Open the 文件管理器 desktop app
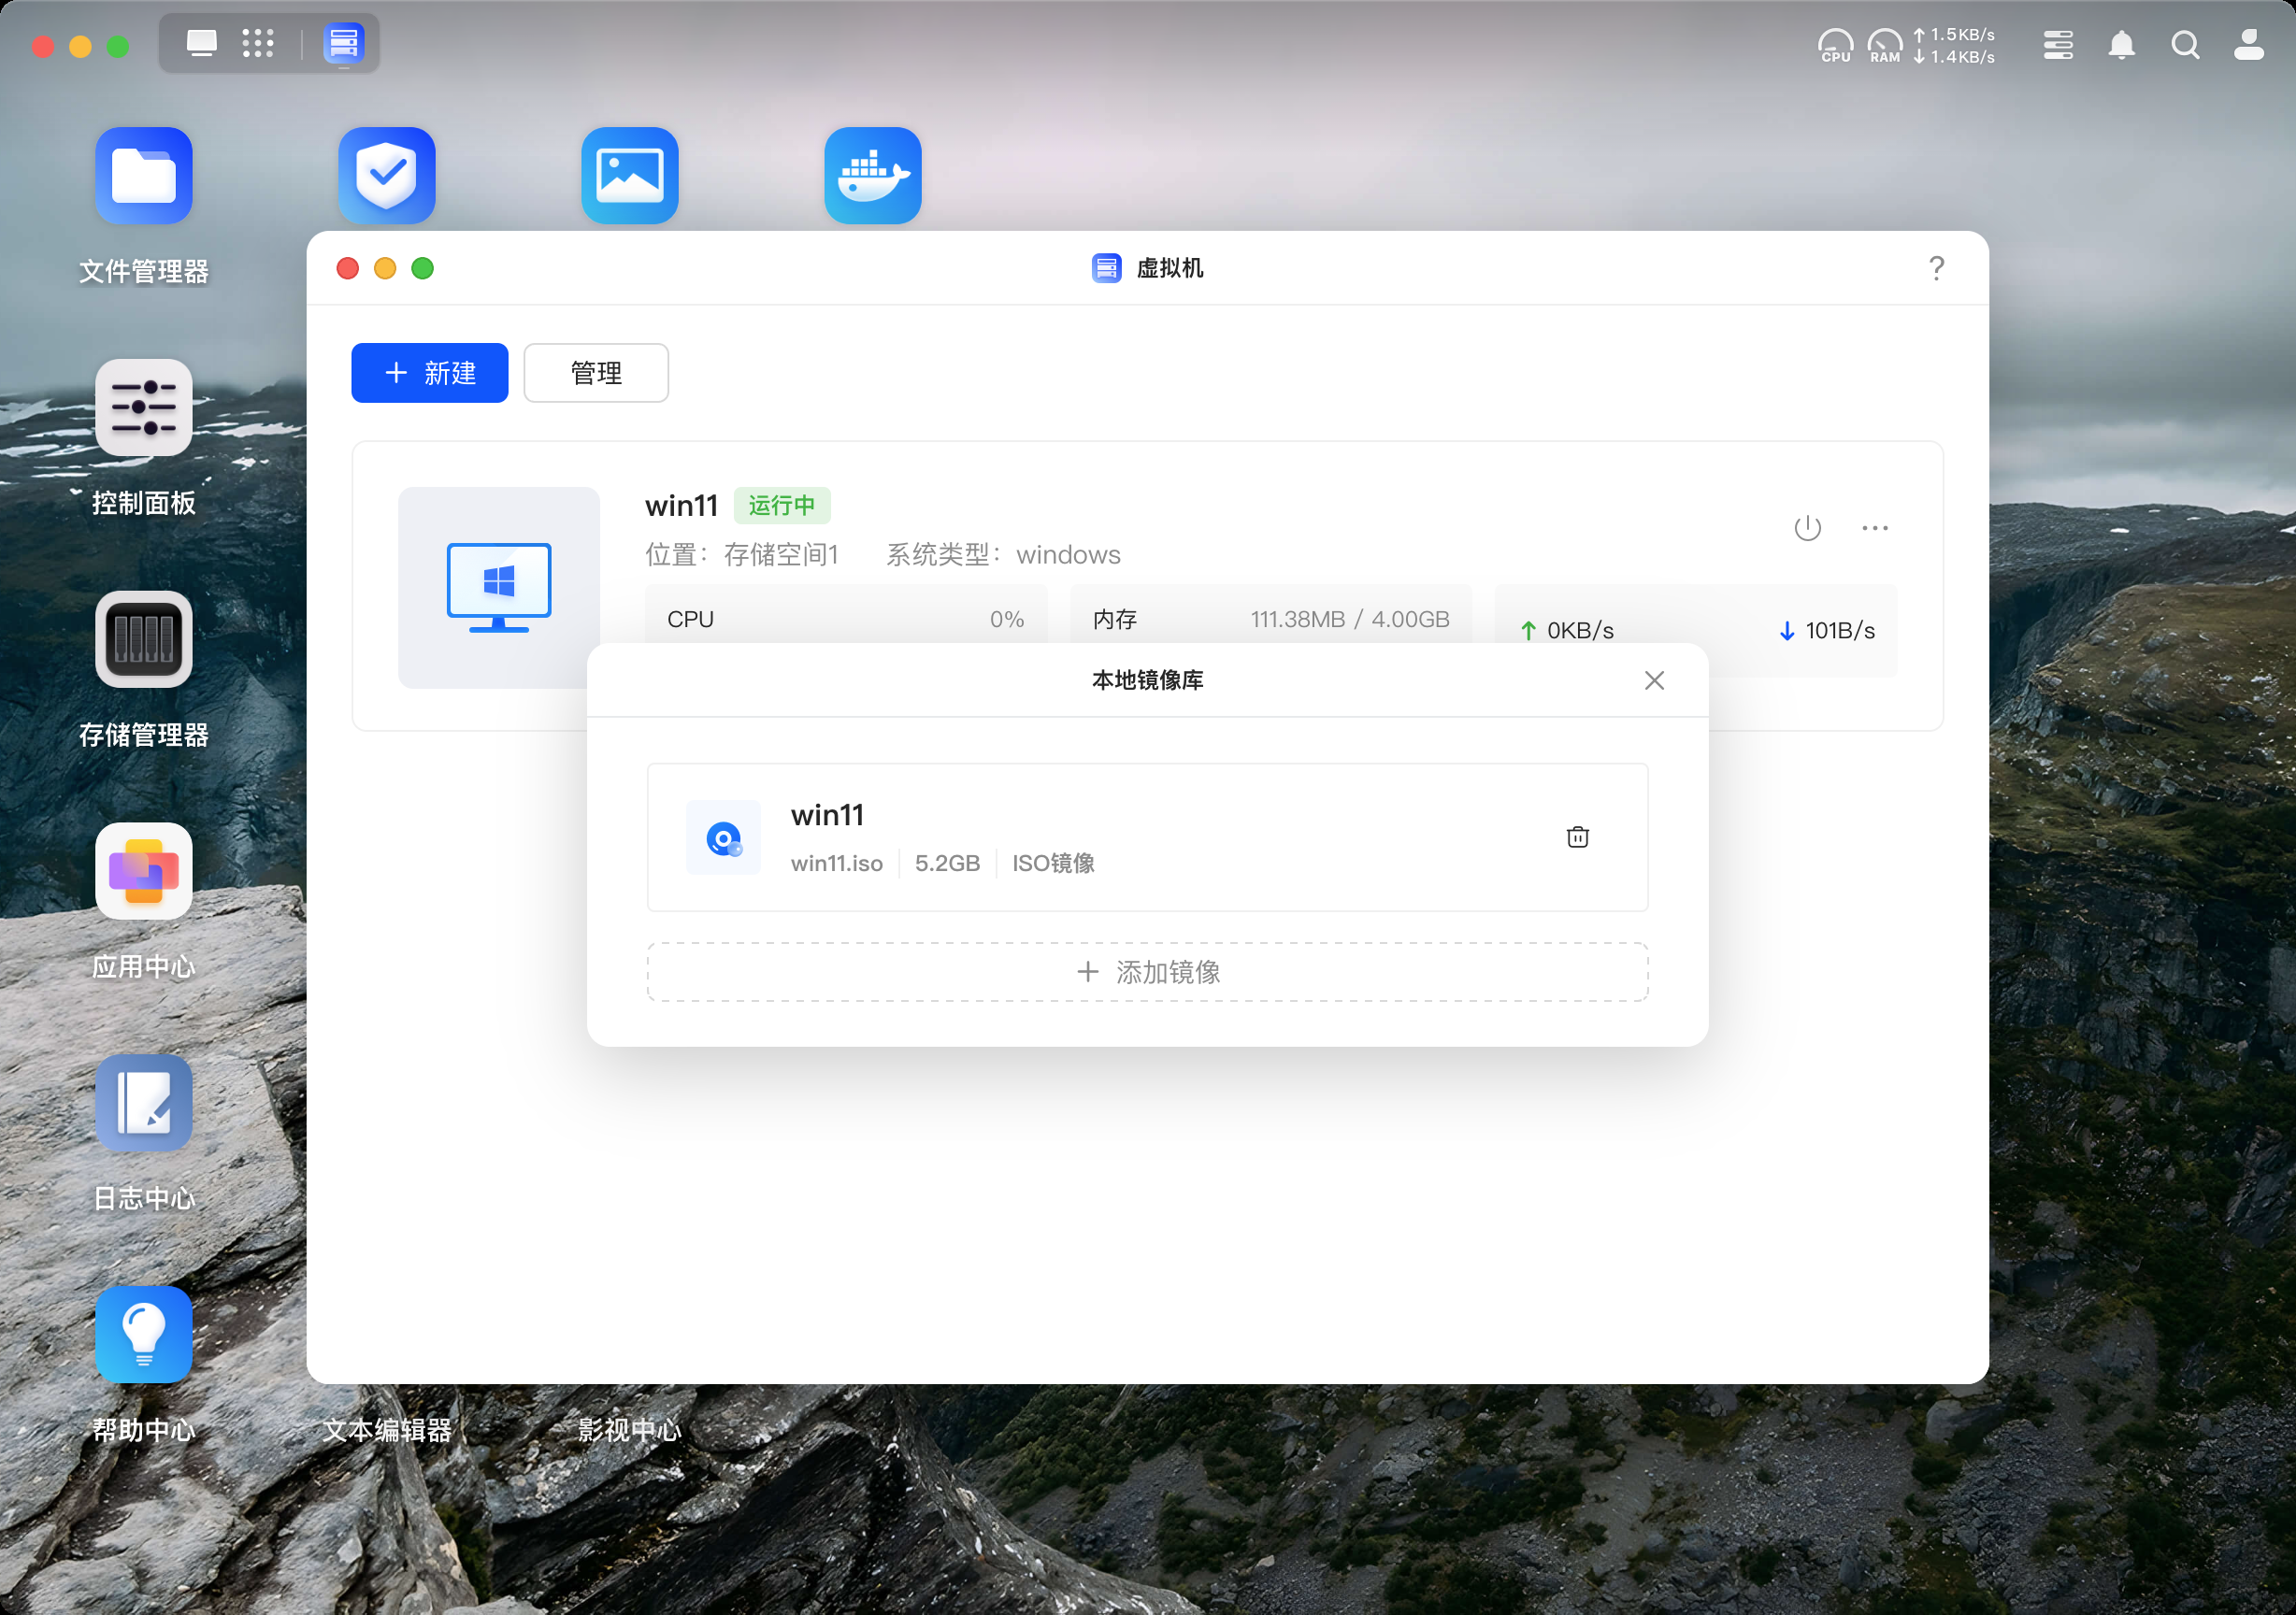Image resolution: width=2296 pixels, height=1615 pixels. point(144,176)
